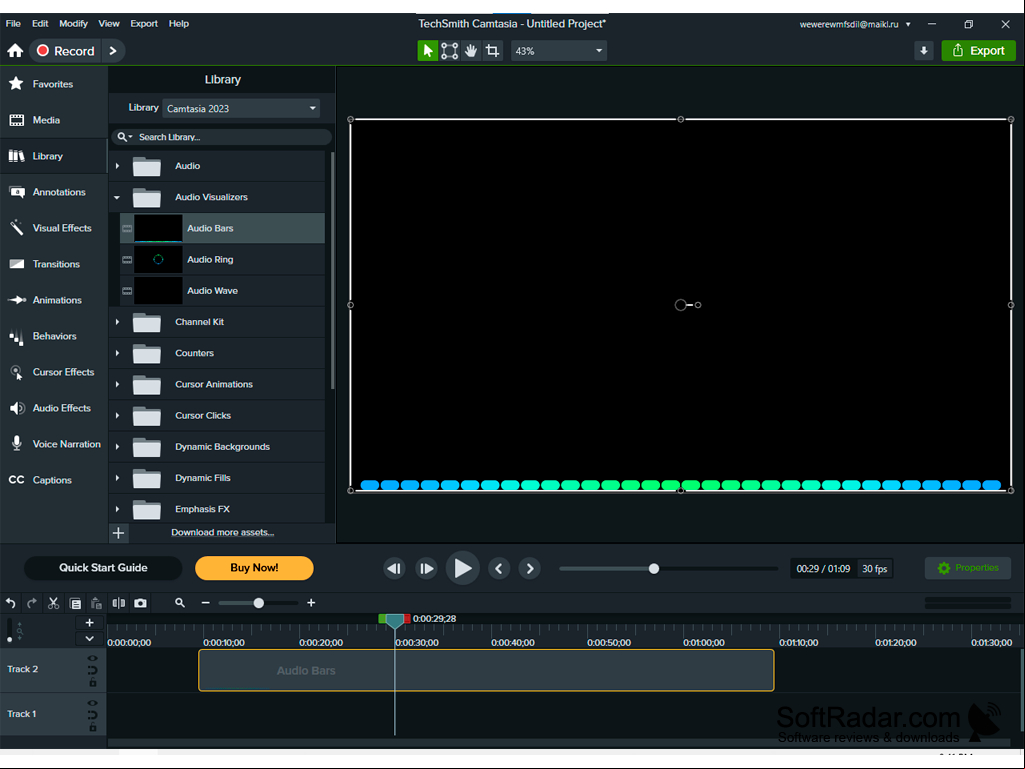Click the download arrow icon beside Export
The width and height of the screenshot is (1025, 769).
point(924,50)
